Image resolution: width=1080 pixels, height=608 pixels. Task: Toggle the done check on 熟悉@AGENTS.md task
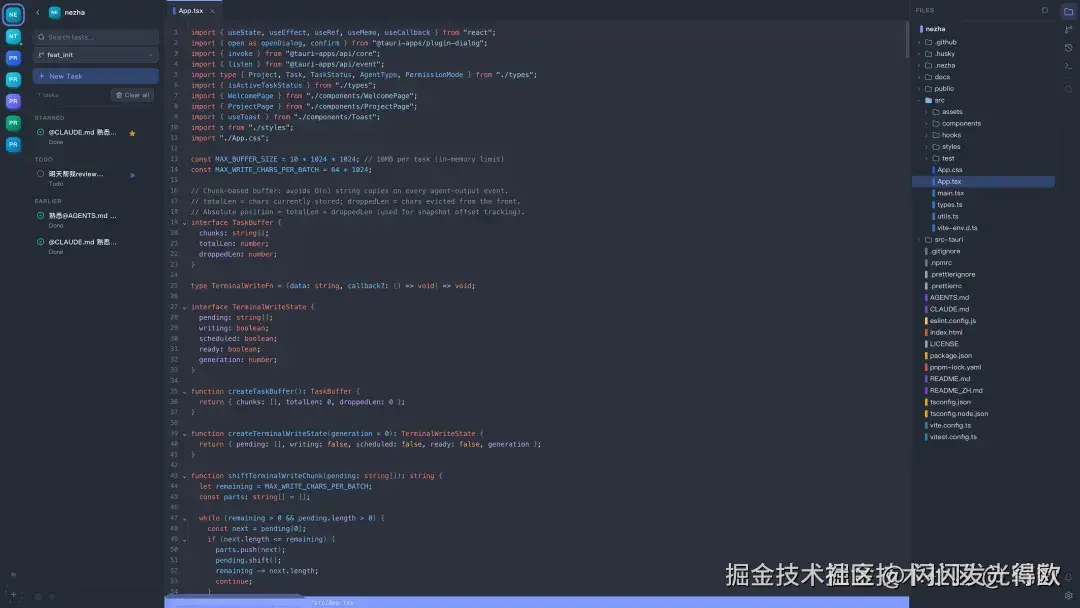pos(41,216)
